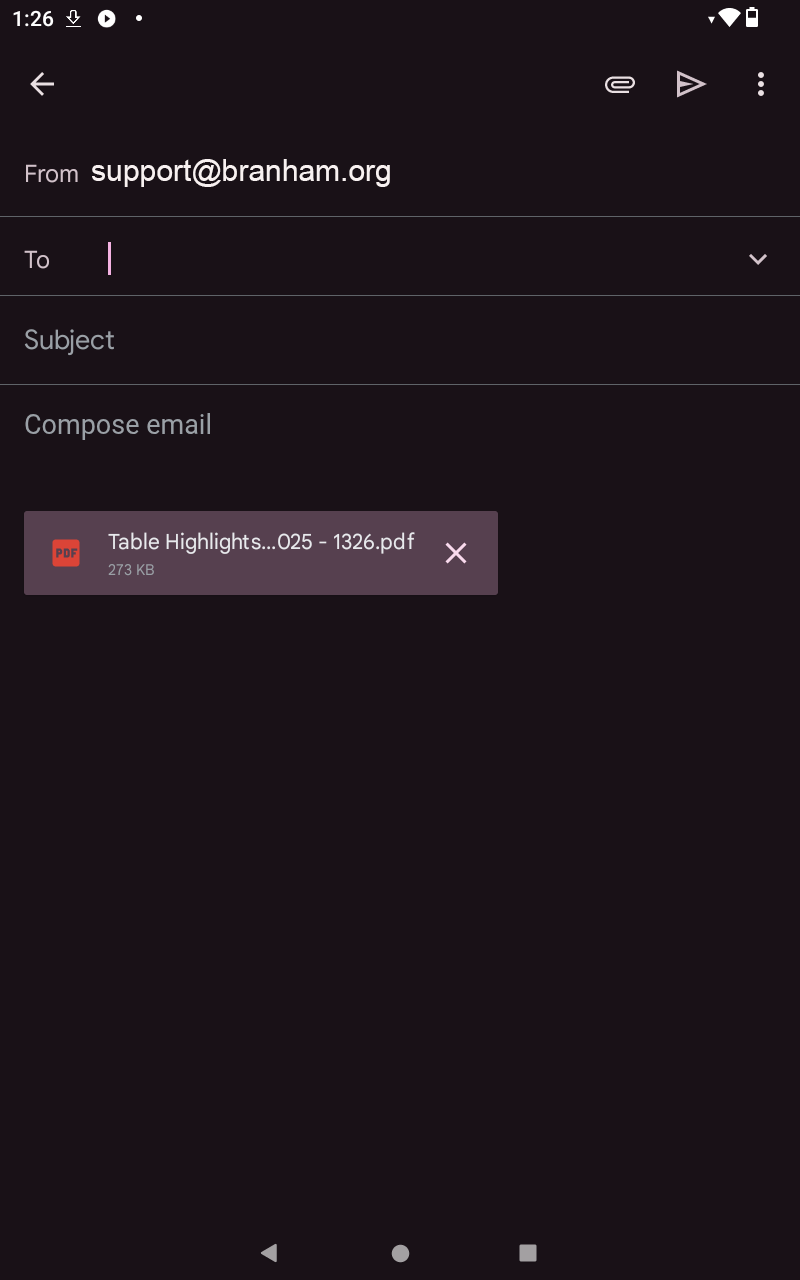Tap the Wi-Fi signal status icon

click(x=729, y=17)
